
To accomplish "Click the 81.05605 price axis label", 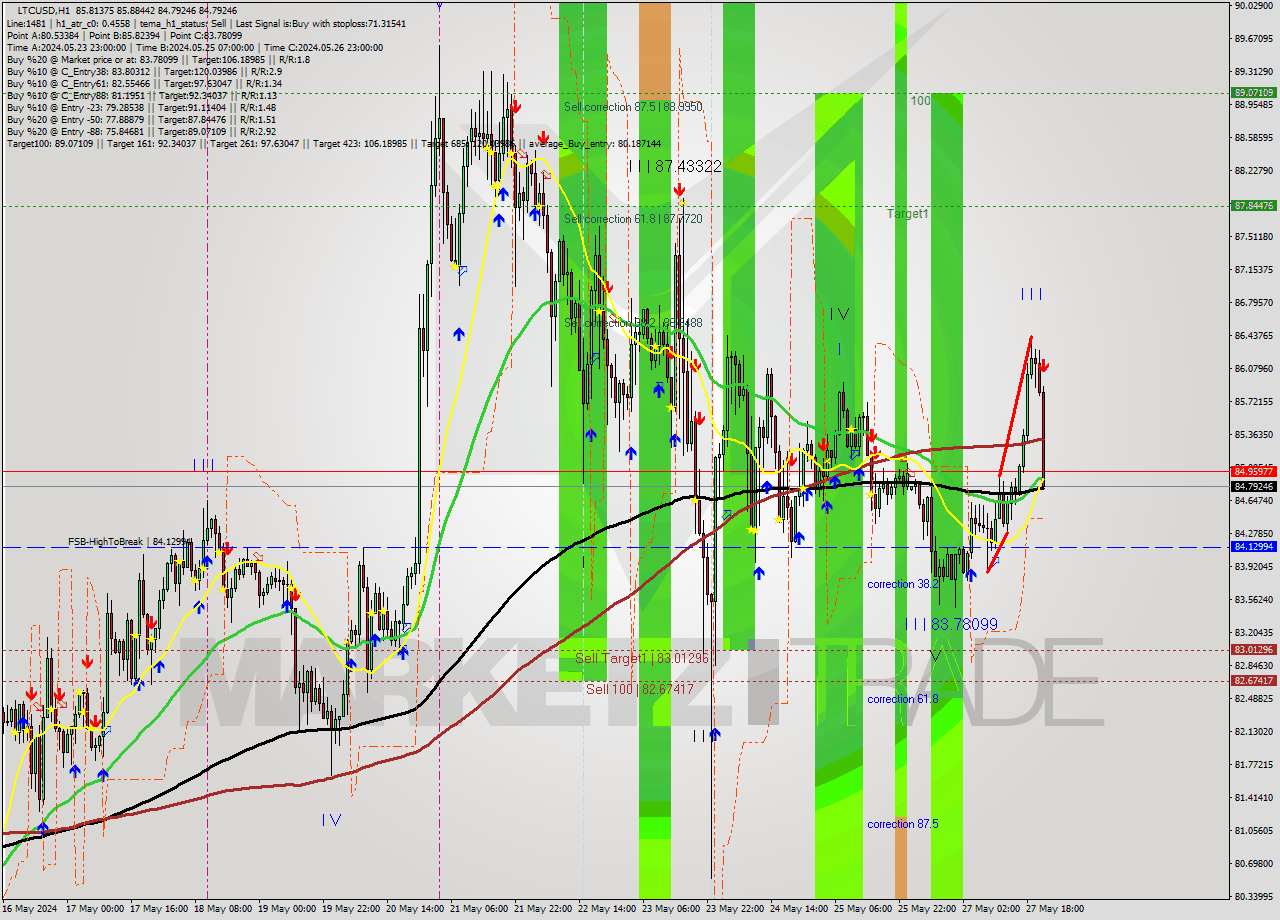I will (x=1253, y=831).
